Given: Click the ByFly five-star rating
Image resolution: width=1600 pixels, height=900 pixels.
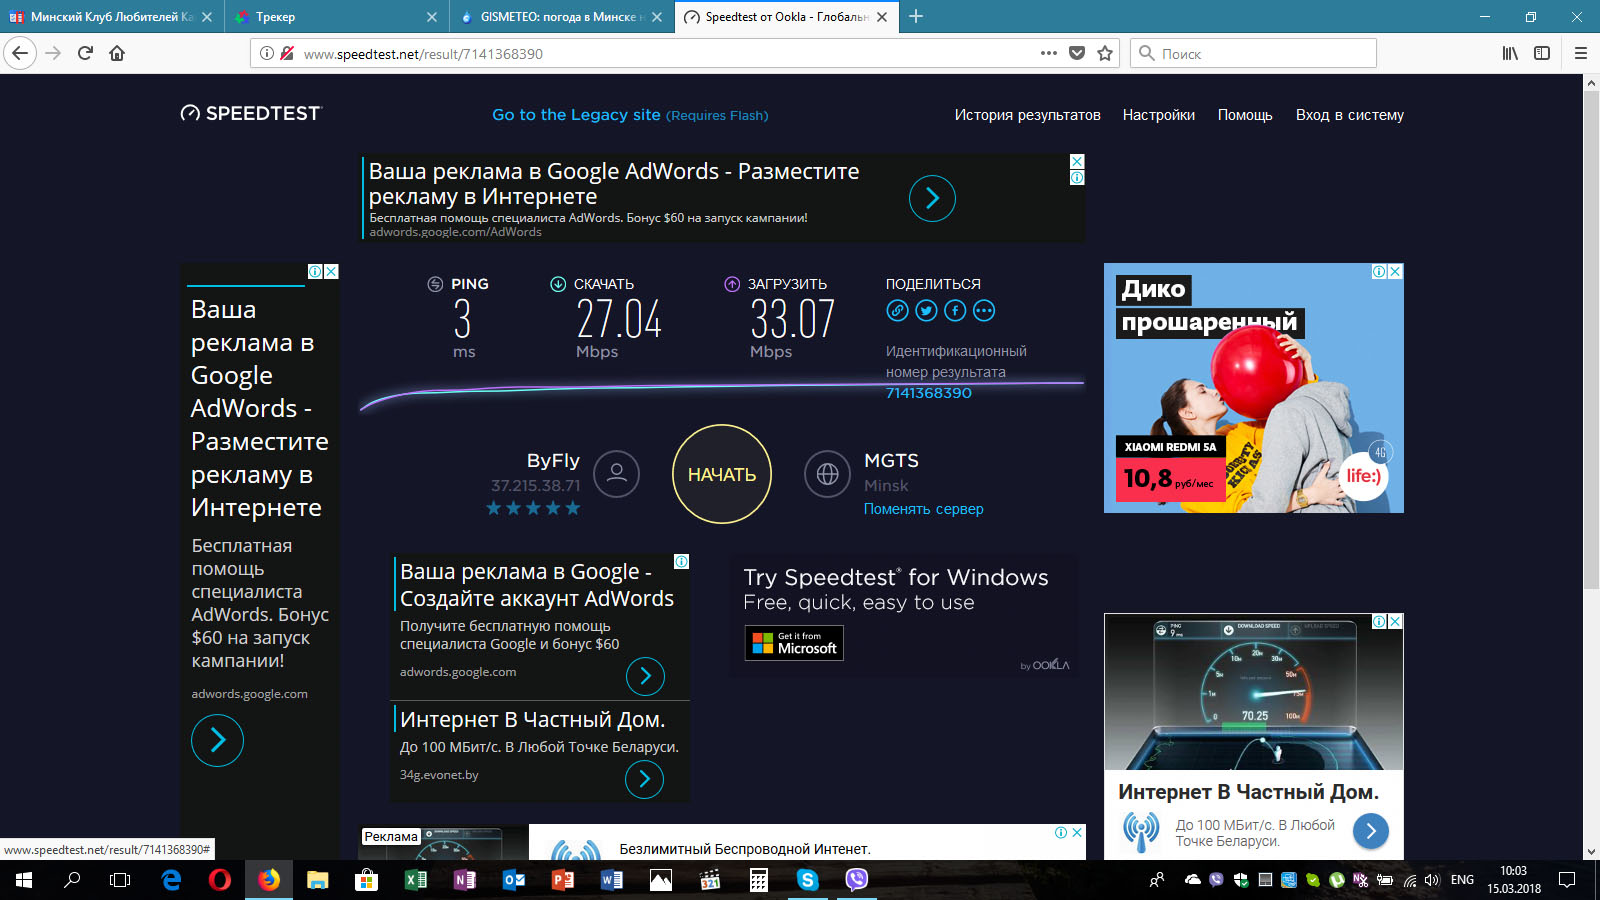Looking at the screenshot, I should tap(533, 508).
